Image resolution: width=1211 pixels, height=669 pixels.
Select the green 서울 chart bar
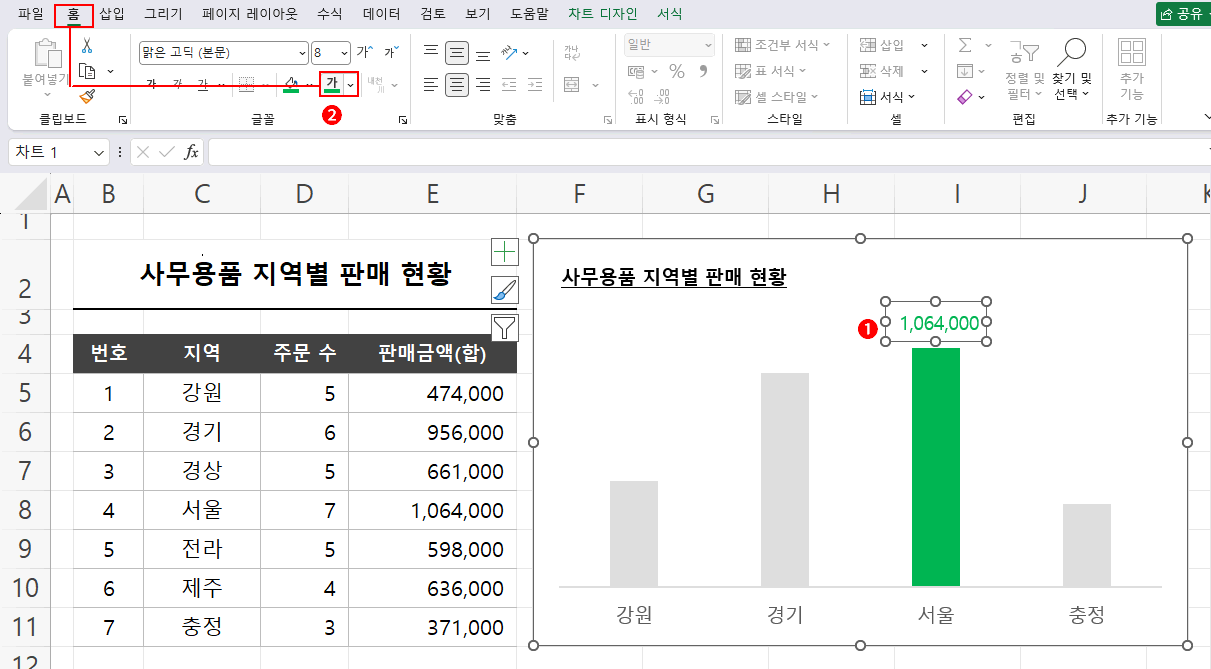click(936, 467)
